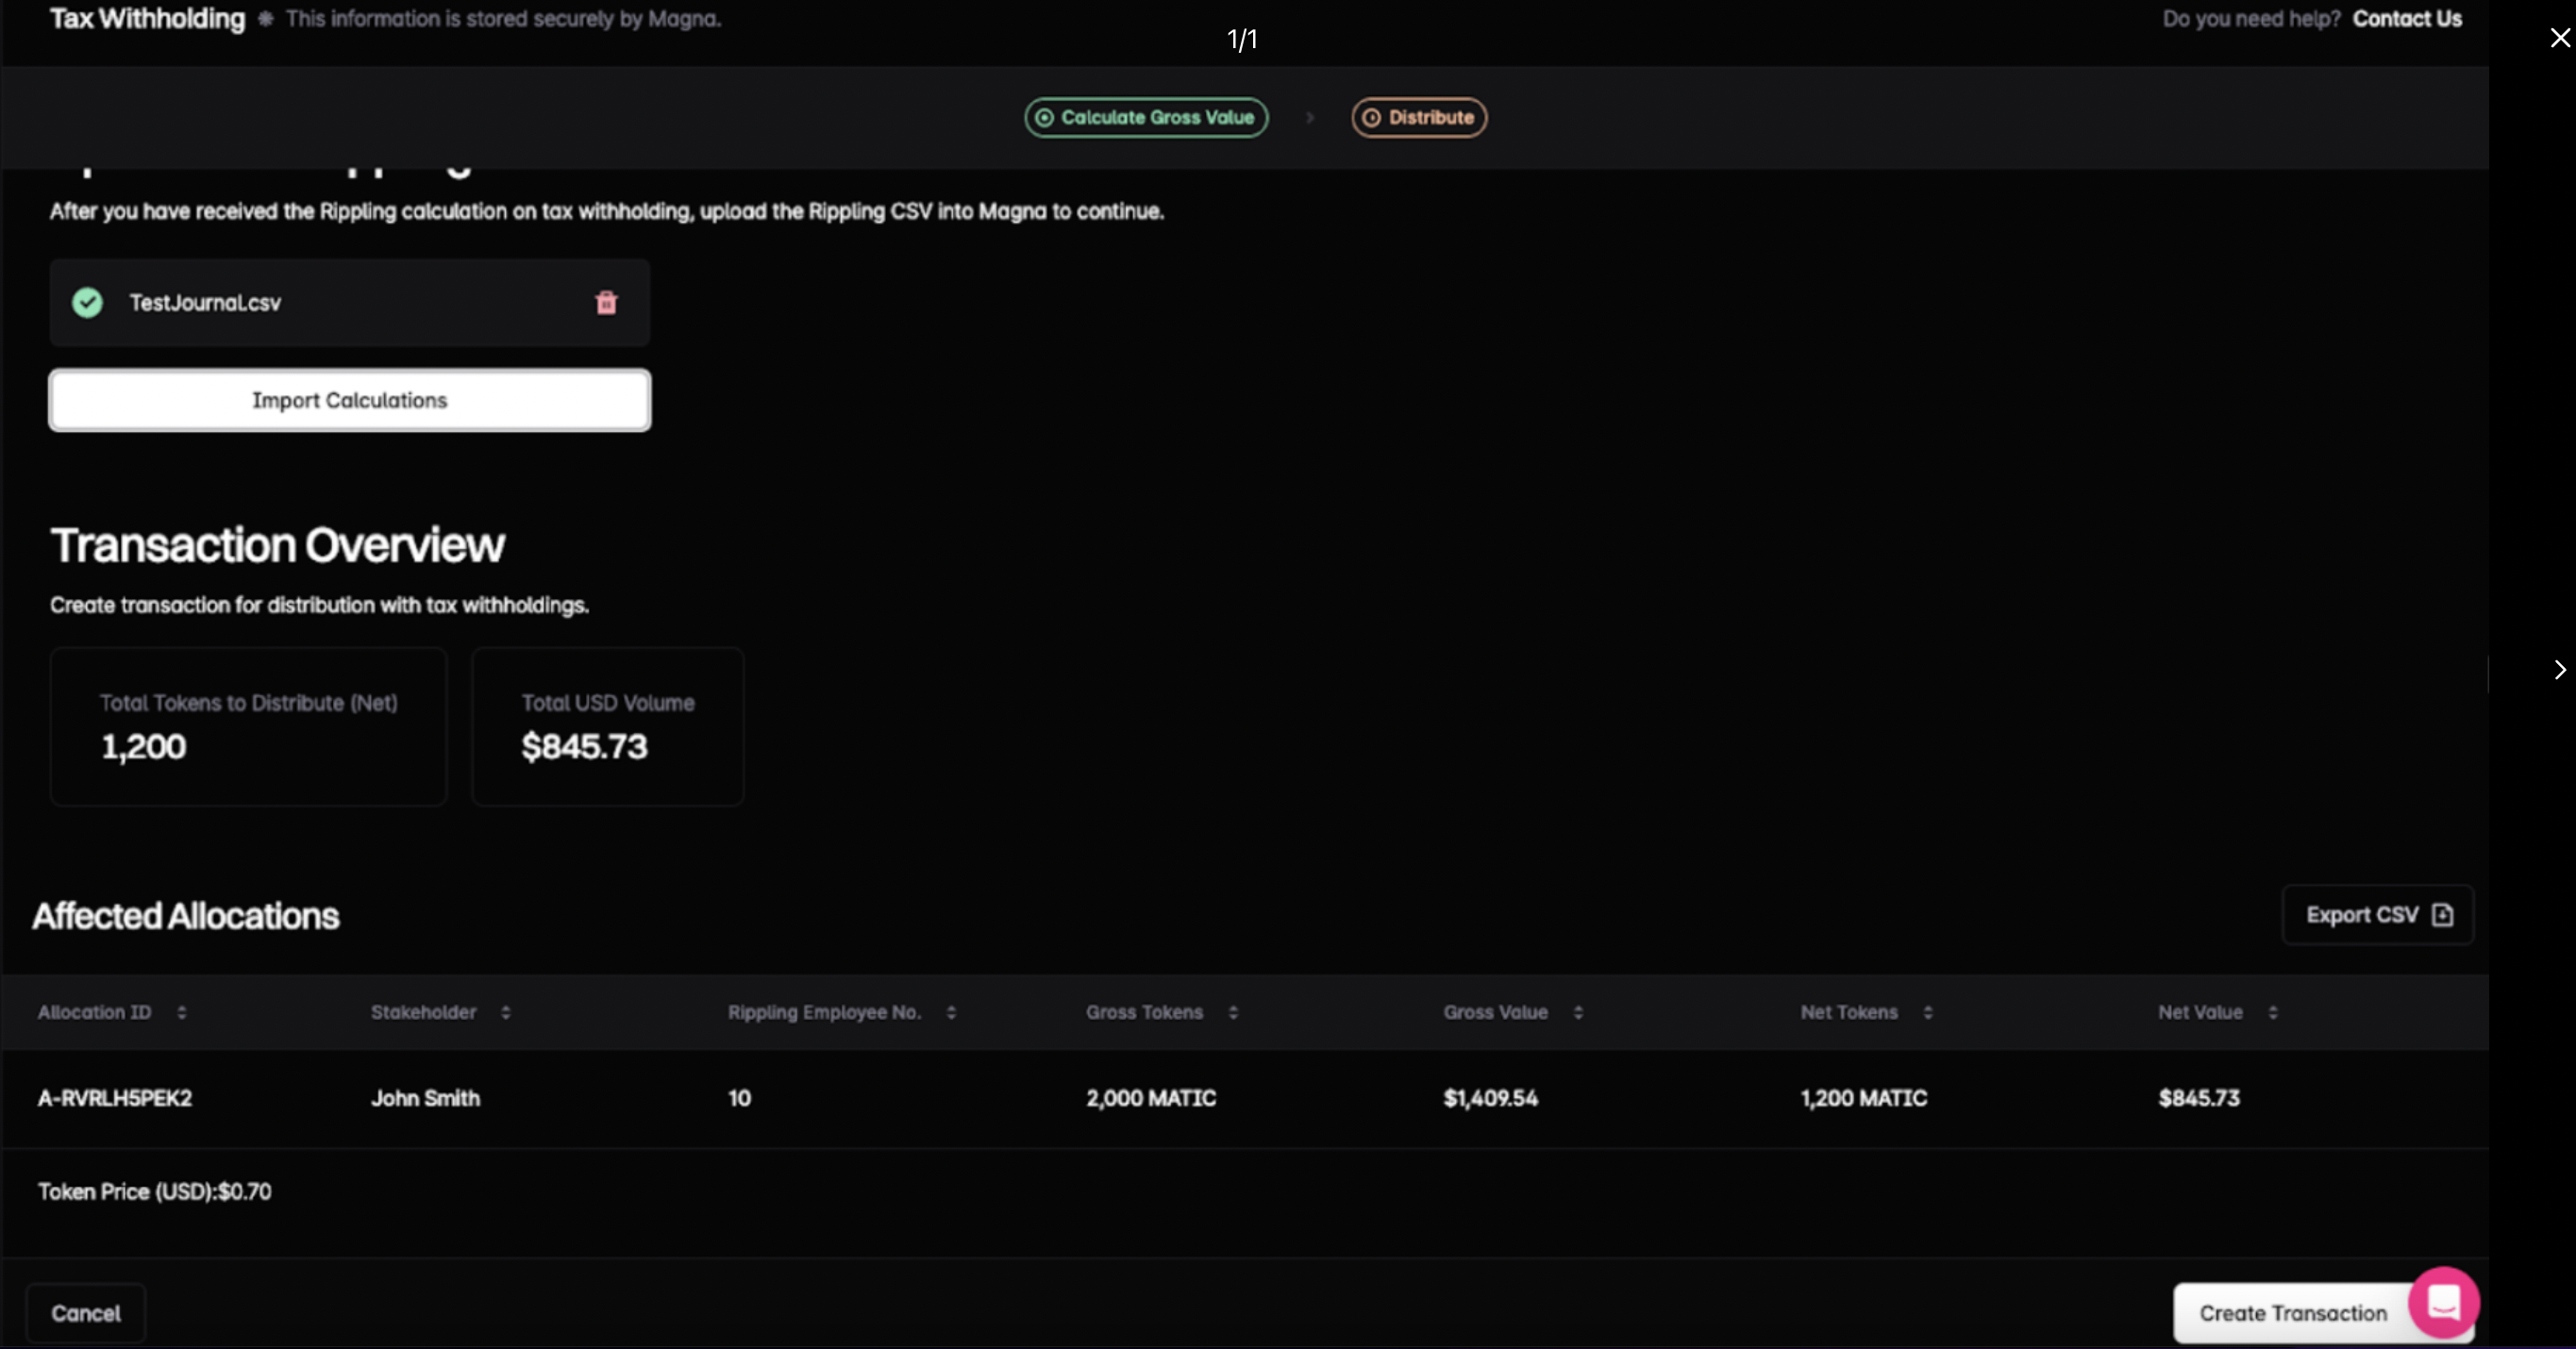Export affected allocations as CSV
This screenshot has width=2576, height=1349.
2377,915
